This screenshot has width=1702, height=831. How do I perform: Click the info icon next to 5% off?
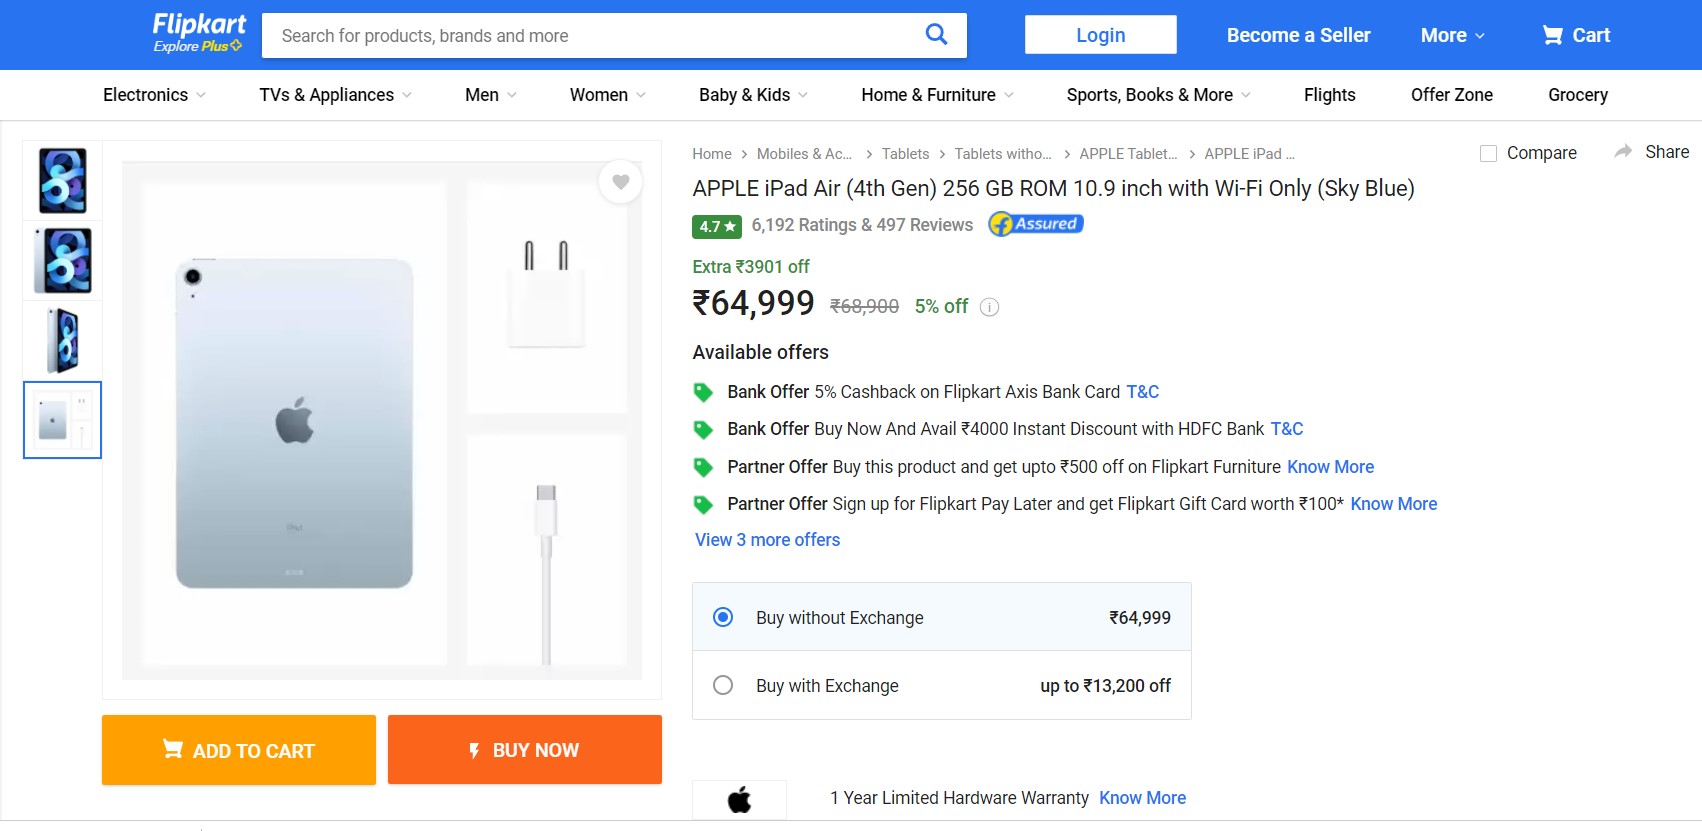989,307
